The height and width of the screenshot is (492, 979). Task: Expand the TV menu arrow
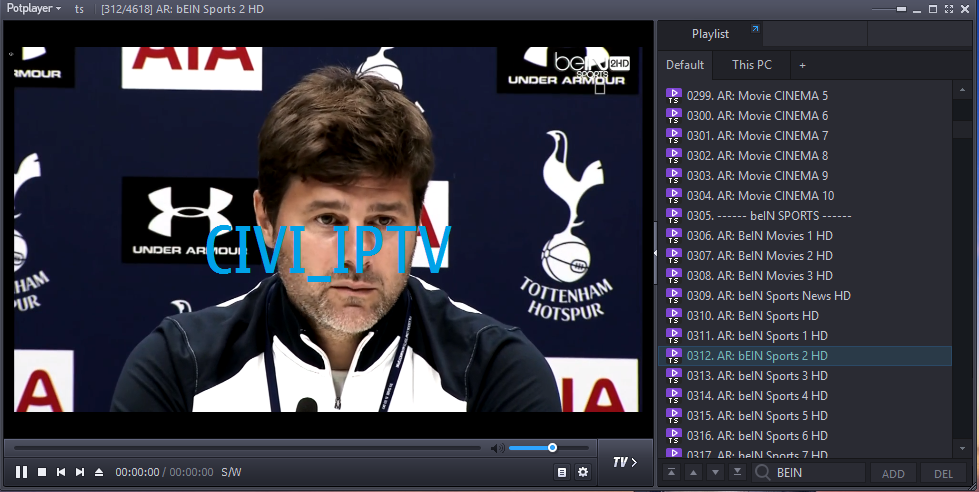click(x=625, y=462)
